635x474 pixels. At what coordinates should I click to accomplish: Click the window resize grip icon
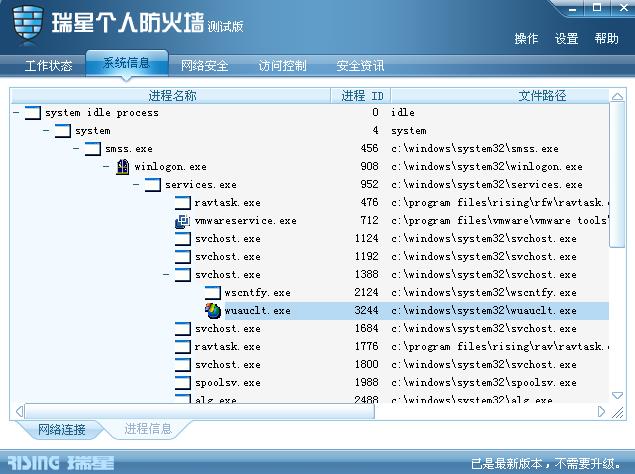618,413
